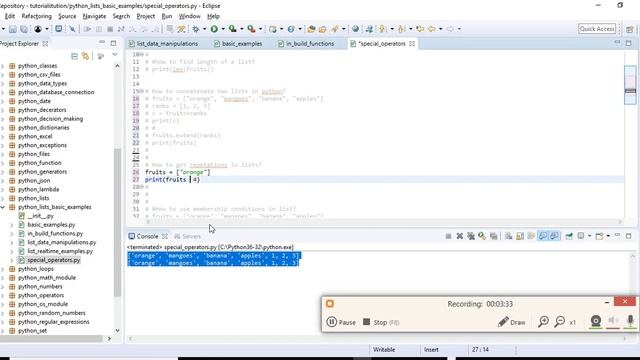This screenshot has height=360, width=640.
Task: Open special_operators.py in Project Explorer
Action: (53, 260)
